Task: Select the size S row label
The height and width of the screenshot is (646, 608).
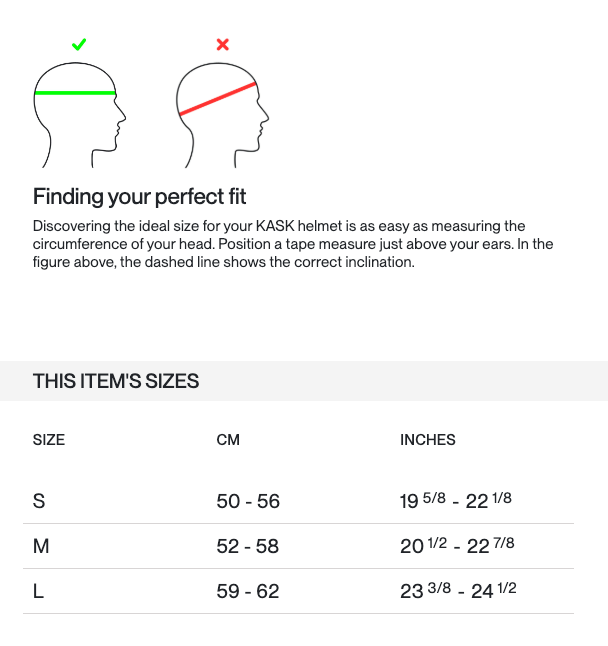Action: (x=39, y=501)
